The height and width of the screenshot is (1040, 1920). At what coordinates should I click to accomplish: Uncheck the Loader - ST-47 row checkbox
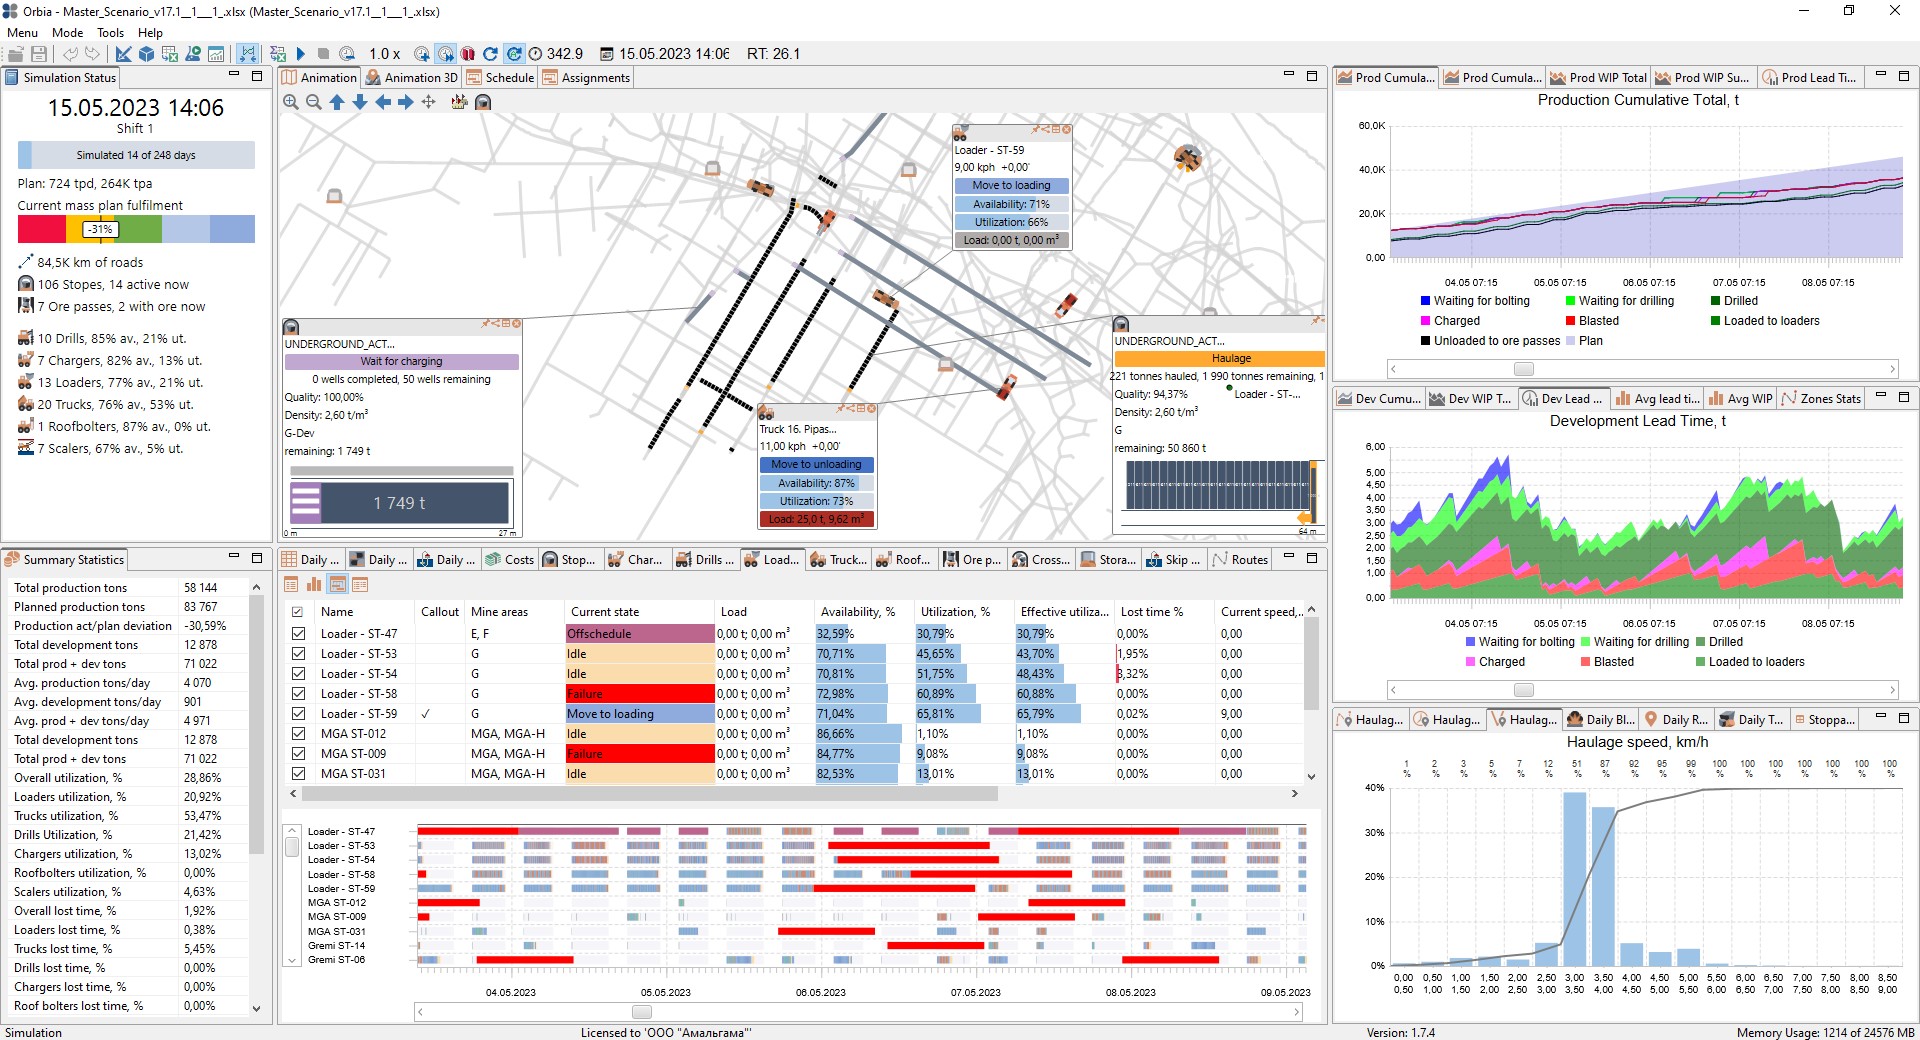[x=298, y=634]
